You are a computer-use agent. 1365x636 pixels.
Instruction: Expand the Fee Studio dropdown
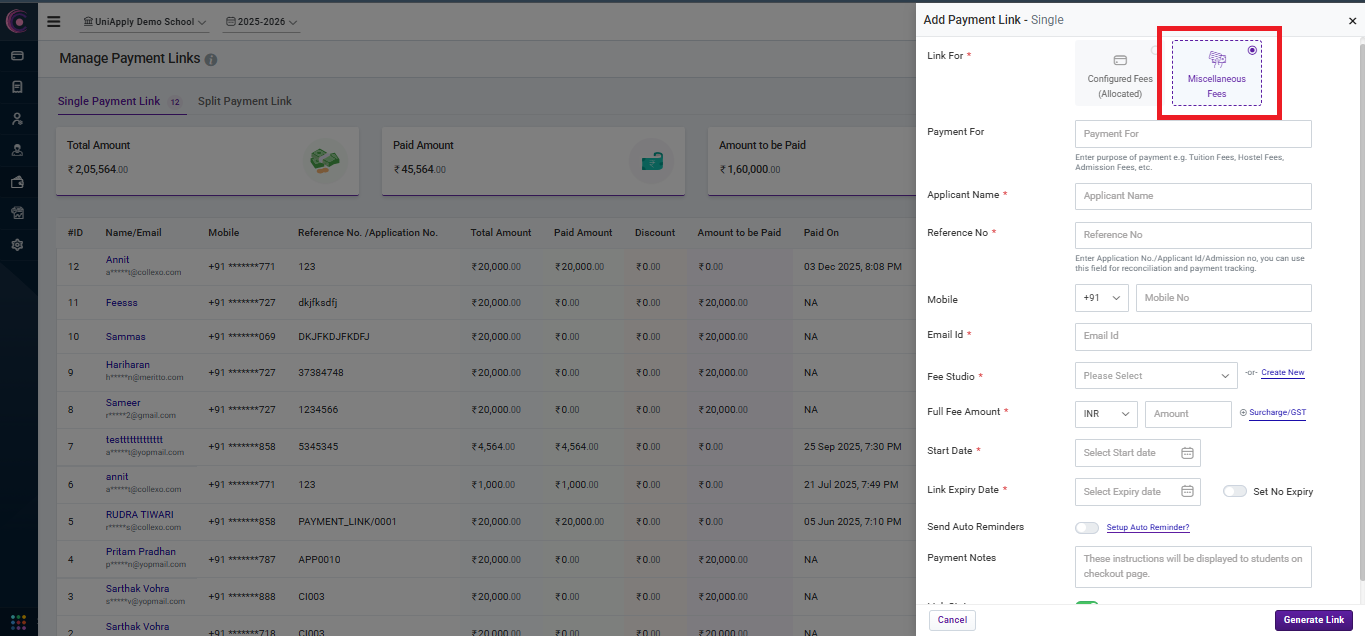[1155, 376]
